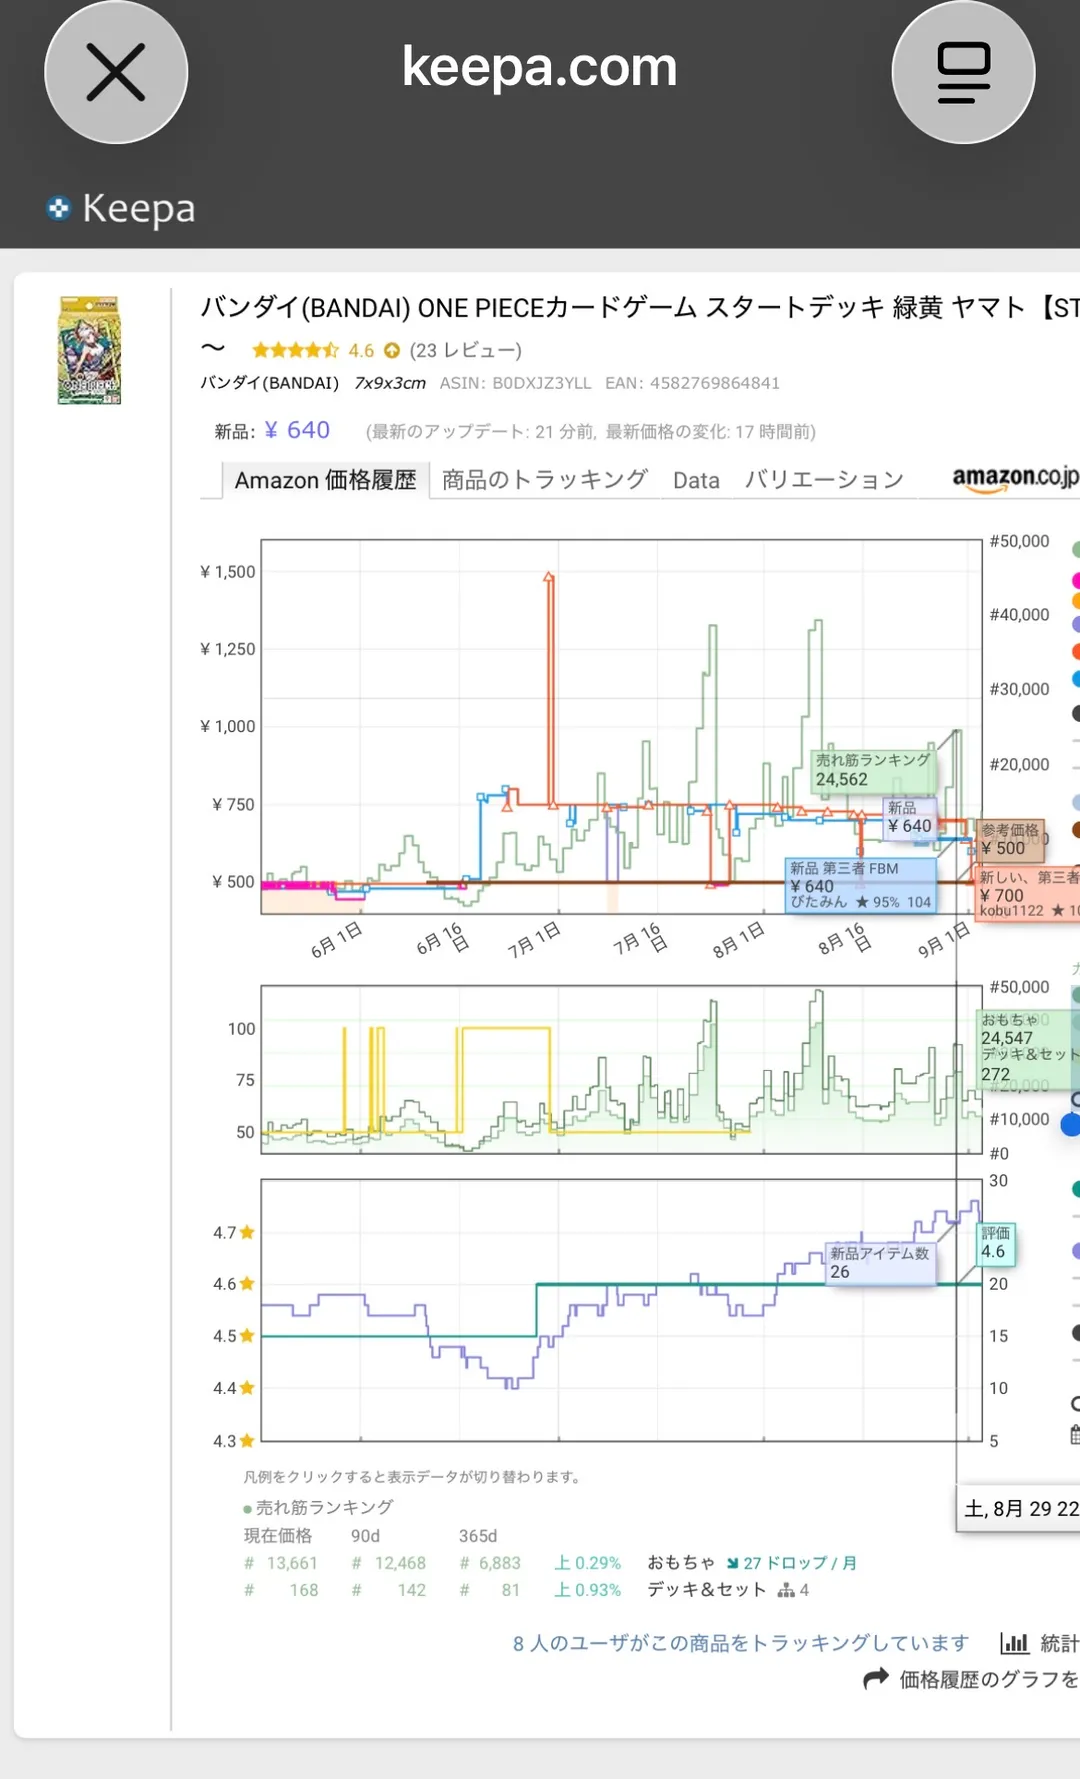Viewport: 1080px width, 1779px height.
Task: Toggle the 売れ筋ランキング legend entry
Action: (318, 1507)
